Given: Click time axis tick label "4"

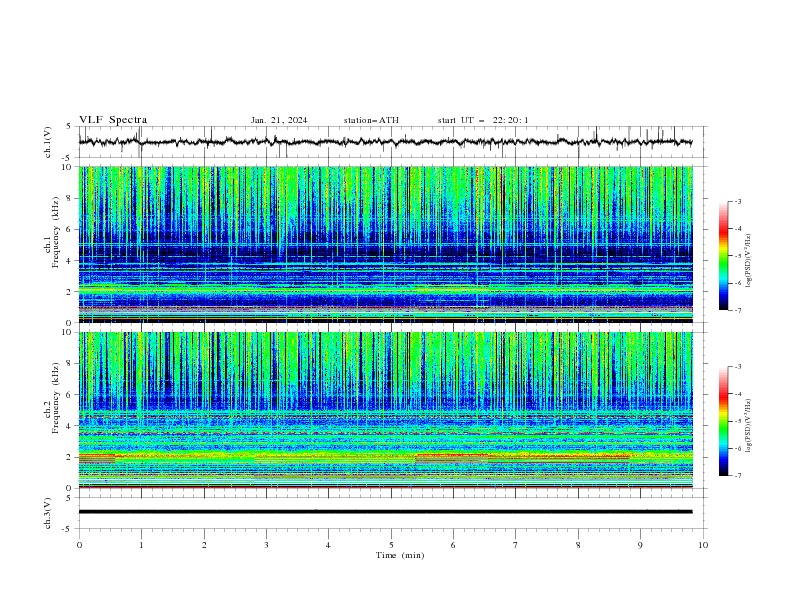Looking at the screenshot, I should pos(328,545).
